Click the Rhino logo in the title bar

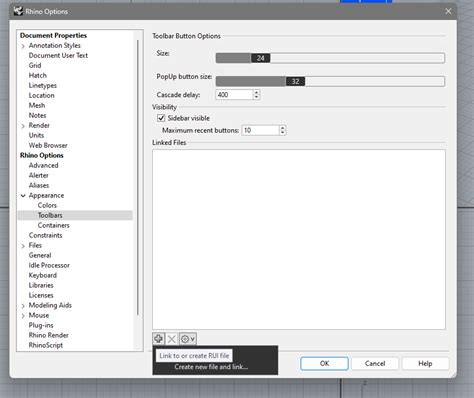pos(18,11)
